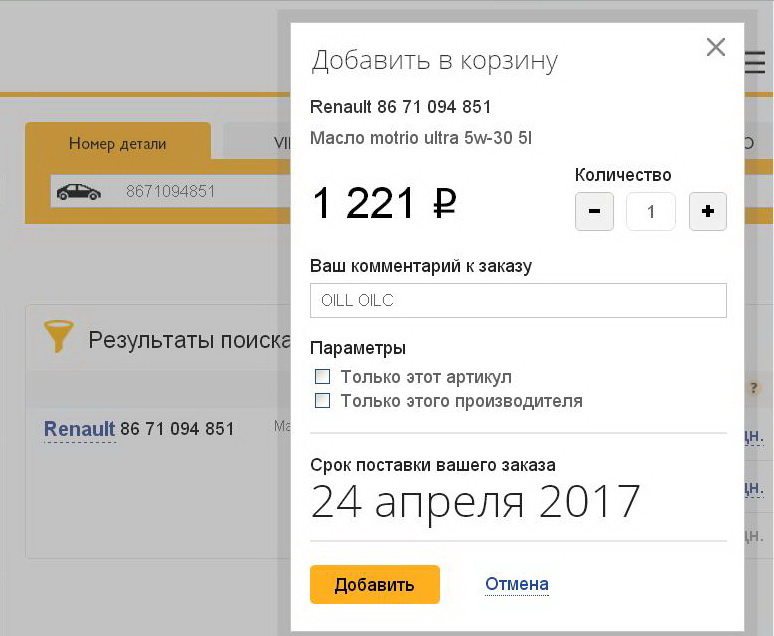Click the 'Результаты поиска' heading
774x636 pixels.
pos(190,340)
